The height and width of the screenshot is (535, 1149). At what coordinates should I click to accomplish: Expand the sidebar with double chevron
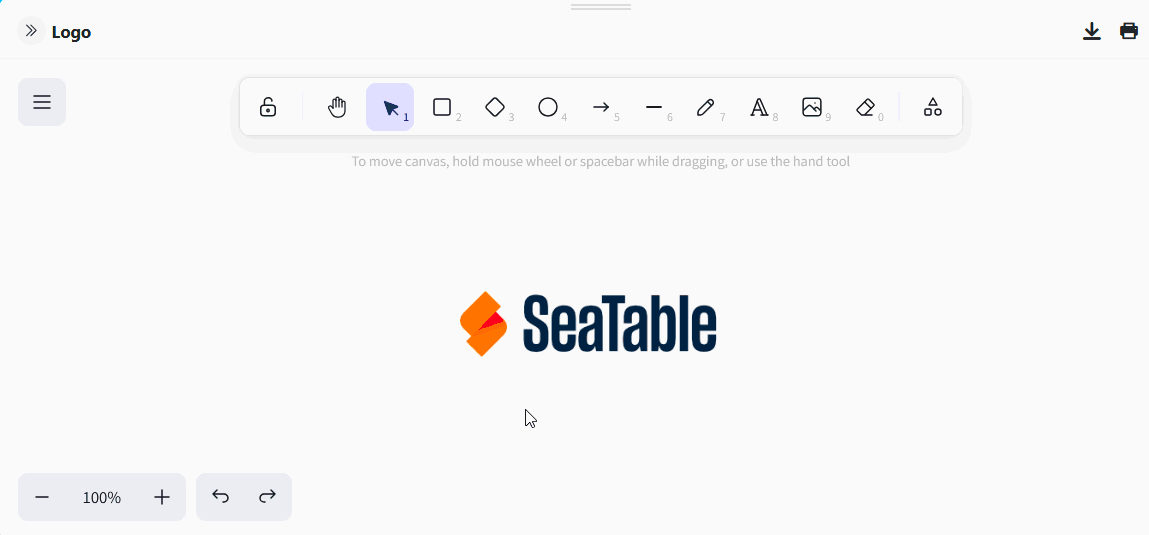pos(31,31)
